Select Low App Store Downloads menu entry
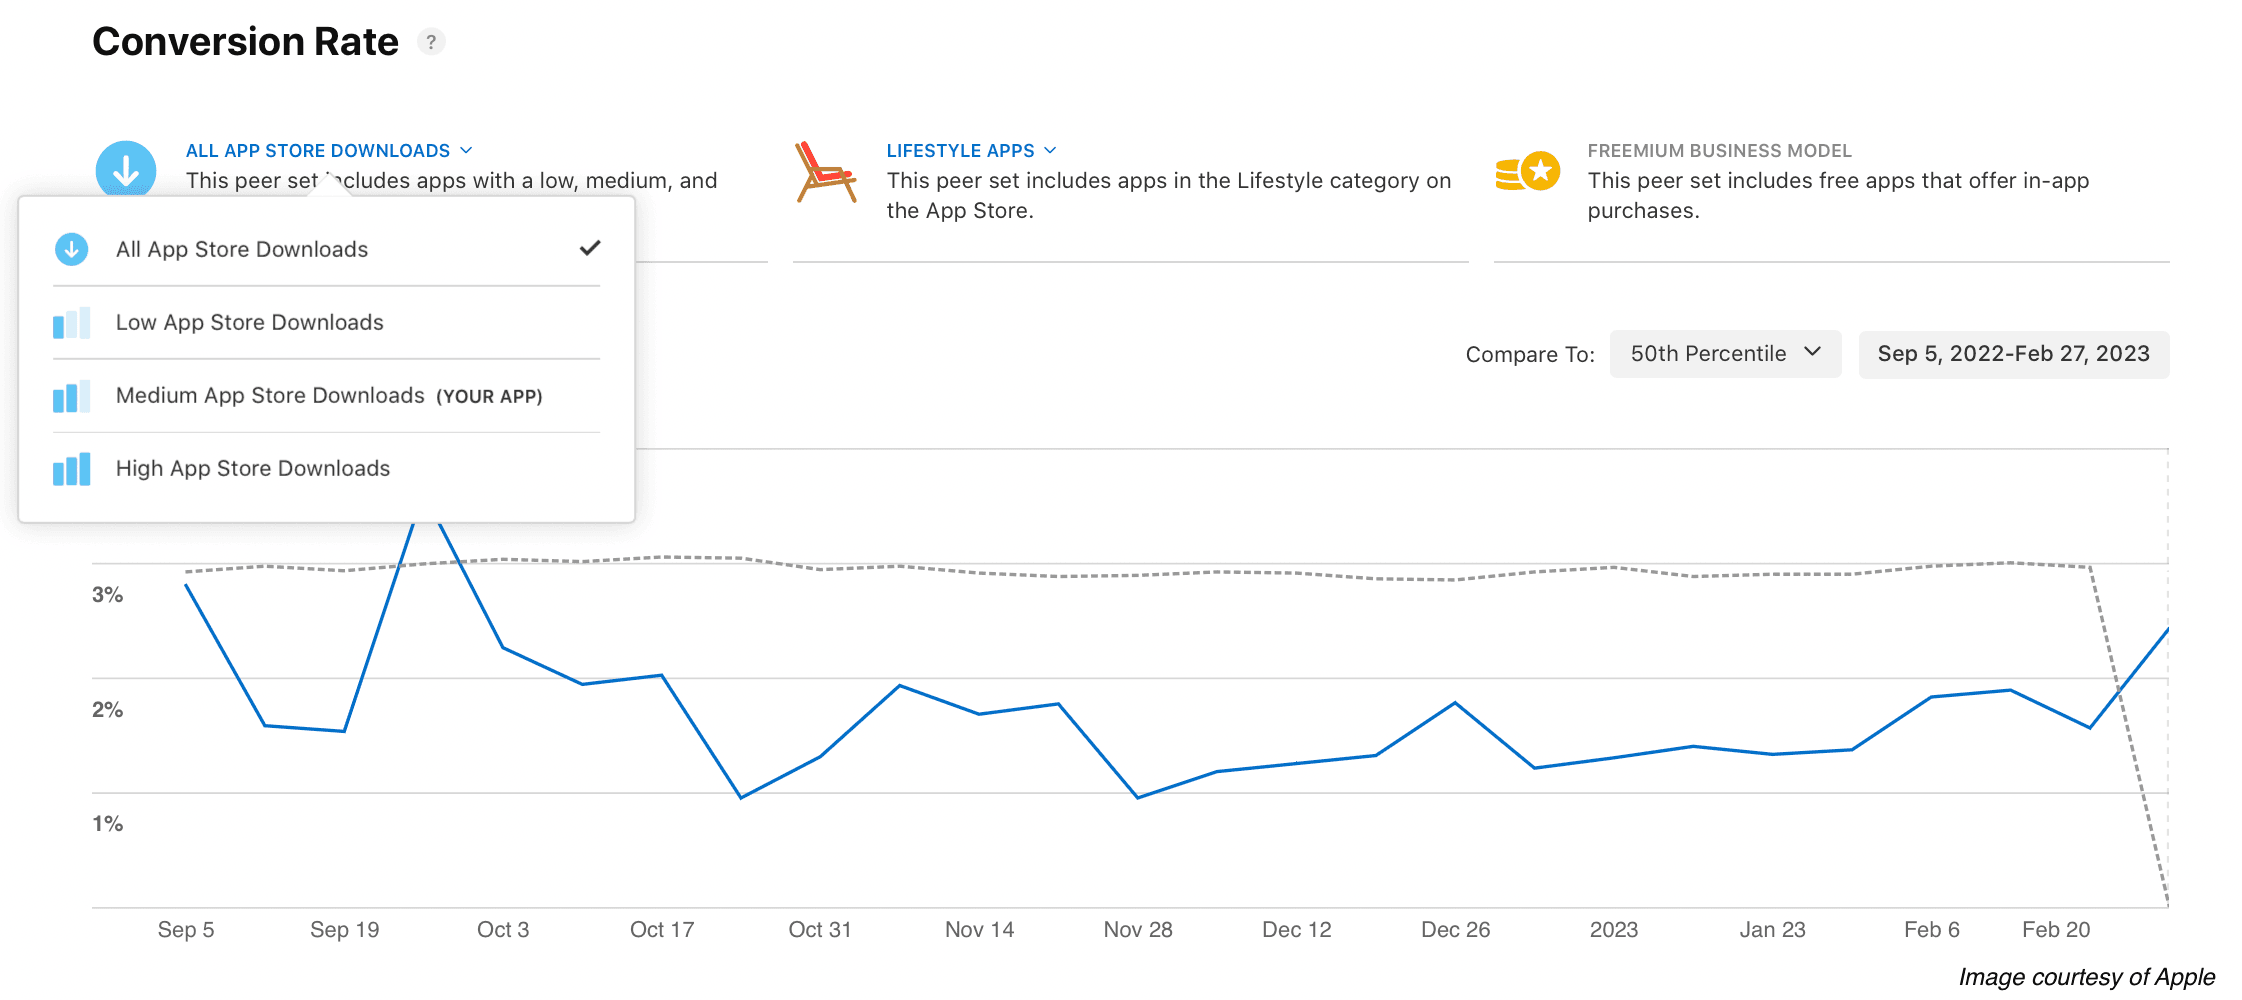Viewport: 2242px width, 1000px height. coord(249,322)
